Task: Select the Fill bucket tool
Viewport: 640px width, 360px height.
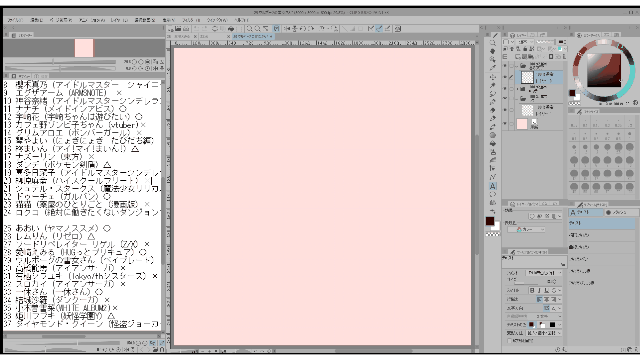Action: (493, 143)
